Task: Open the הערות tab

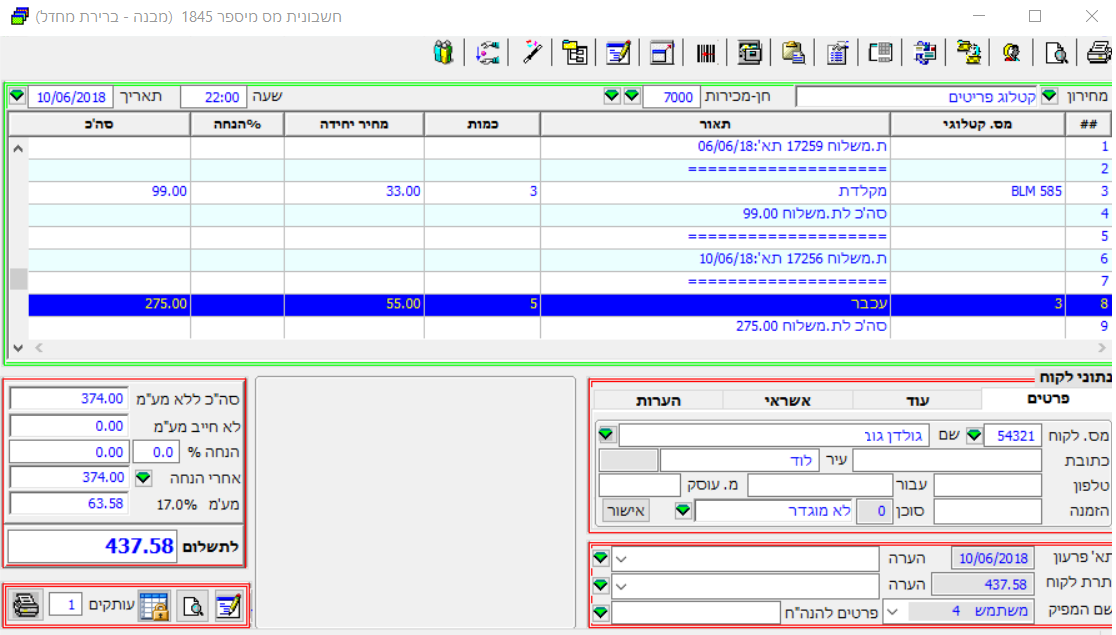Action: pos(658,401)
